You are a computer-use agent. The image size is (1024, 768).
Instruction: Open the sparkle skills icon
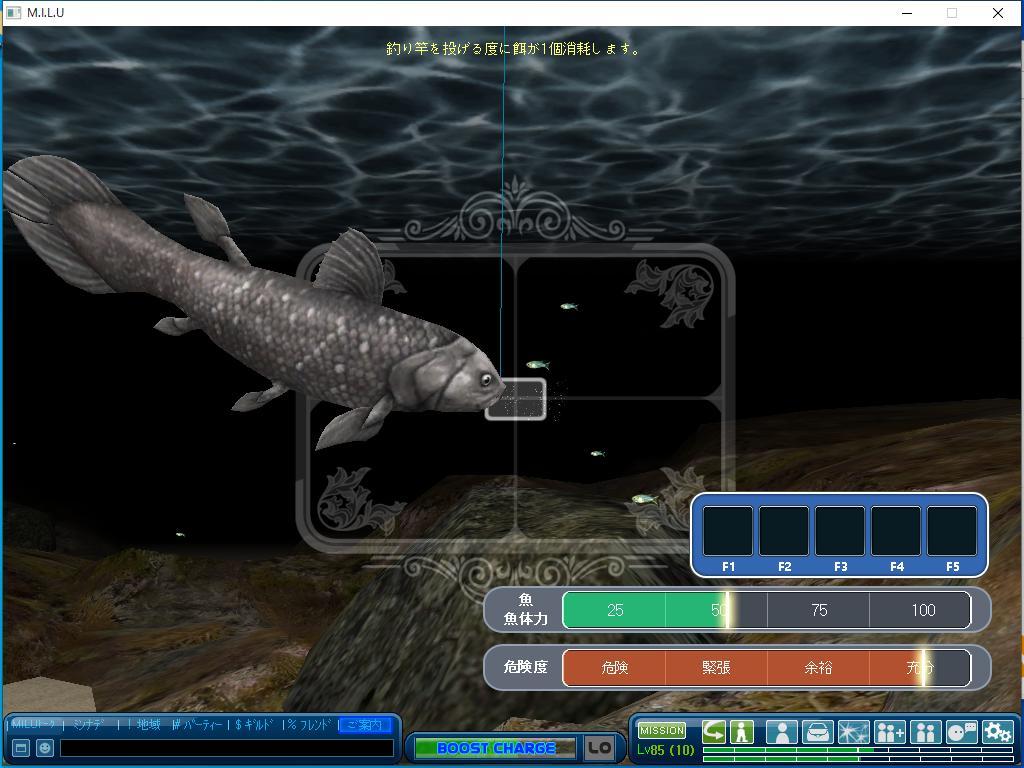click(x=853, y=732)
